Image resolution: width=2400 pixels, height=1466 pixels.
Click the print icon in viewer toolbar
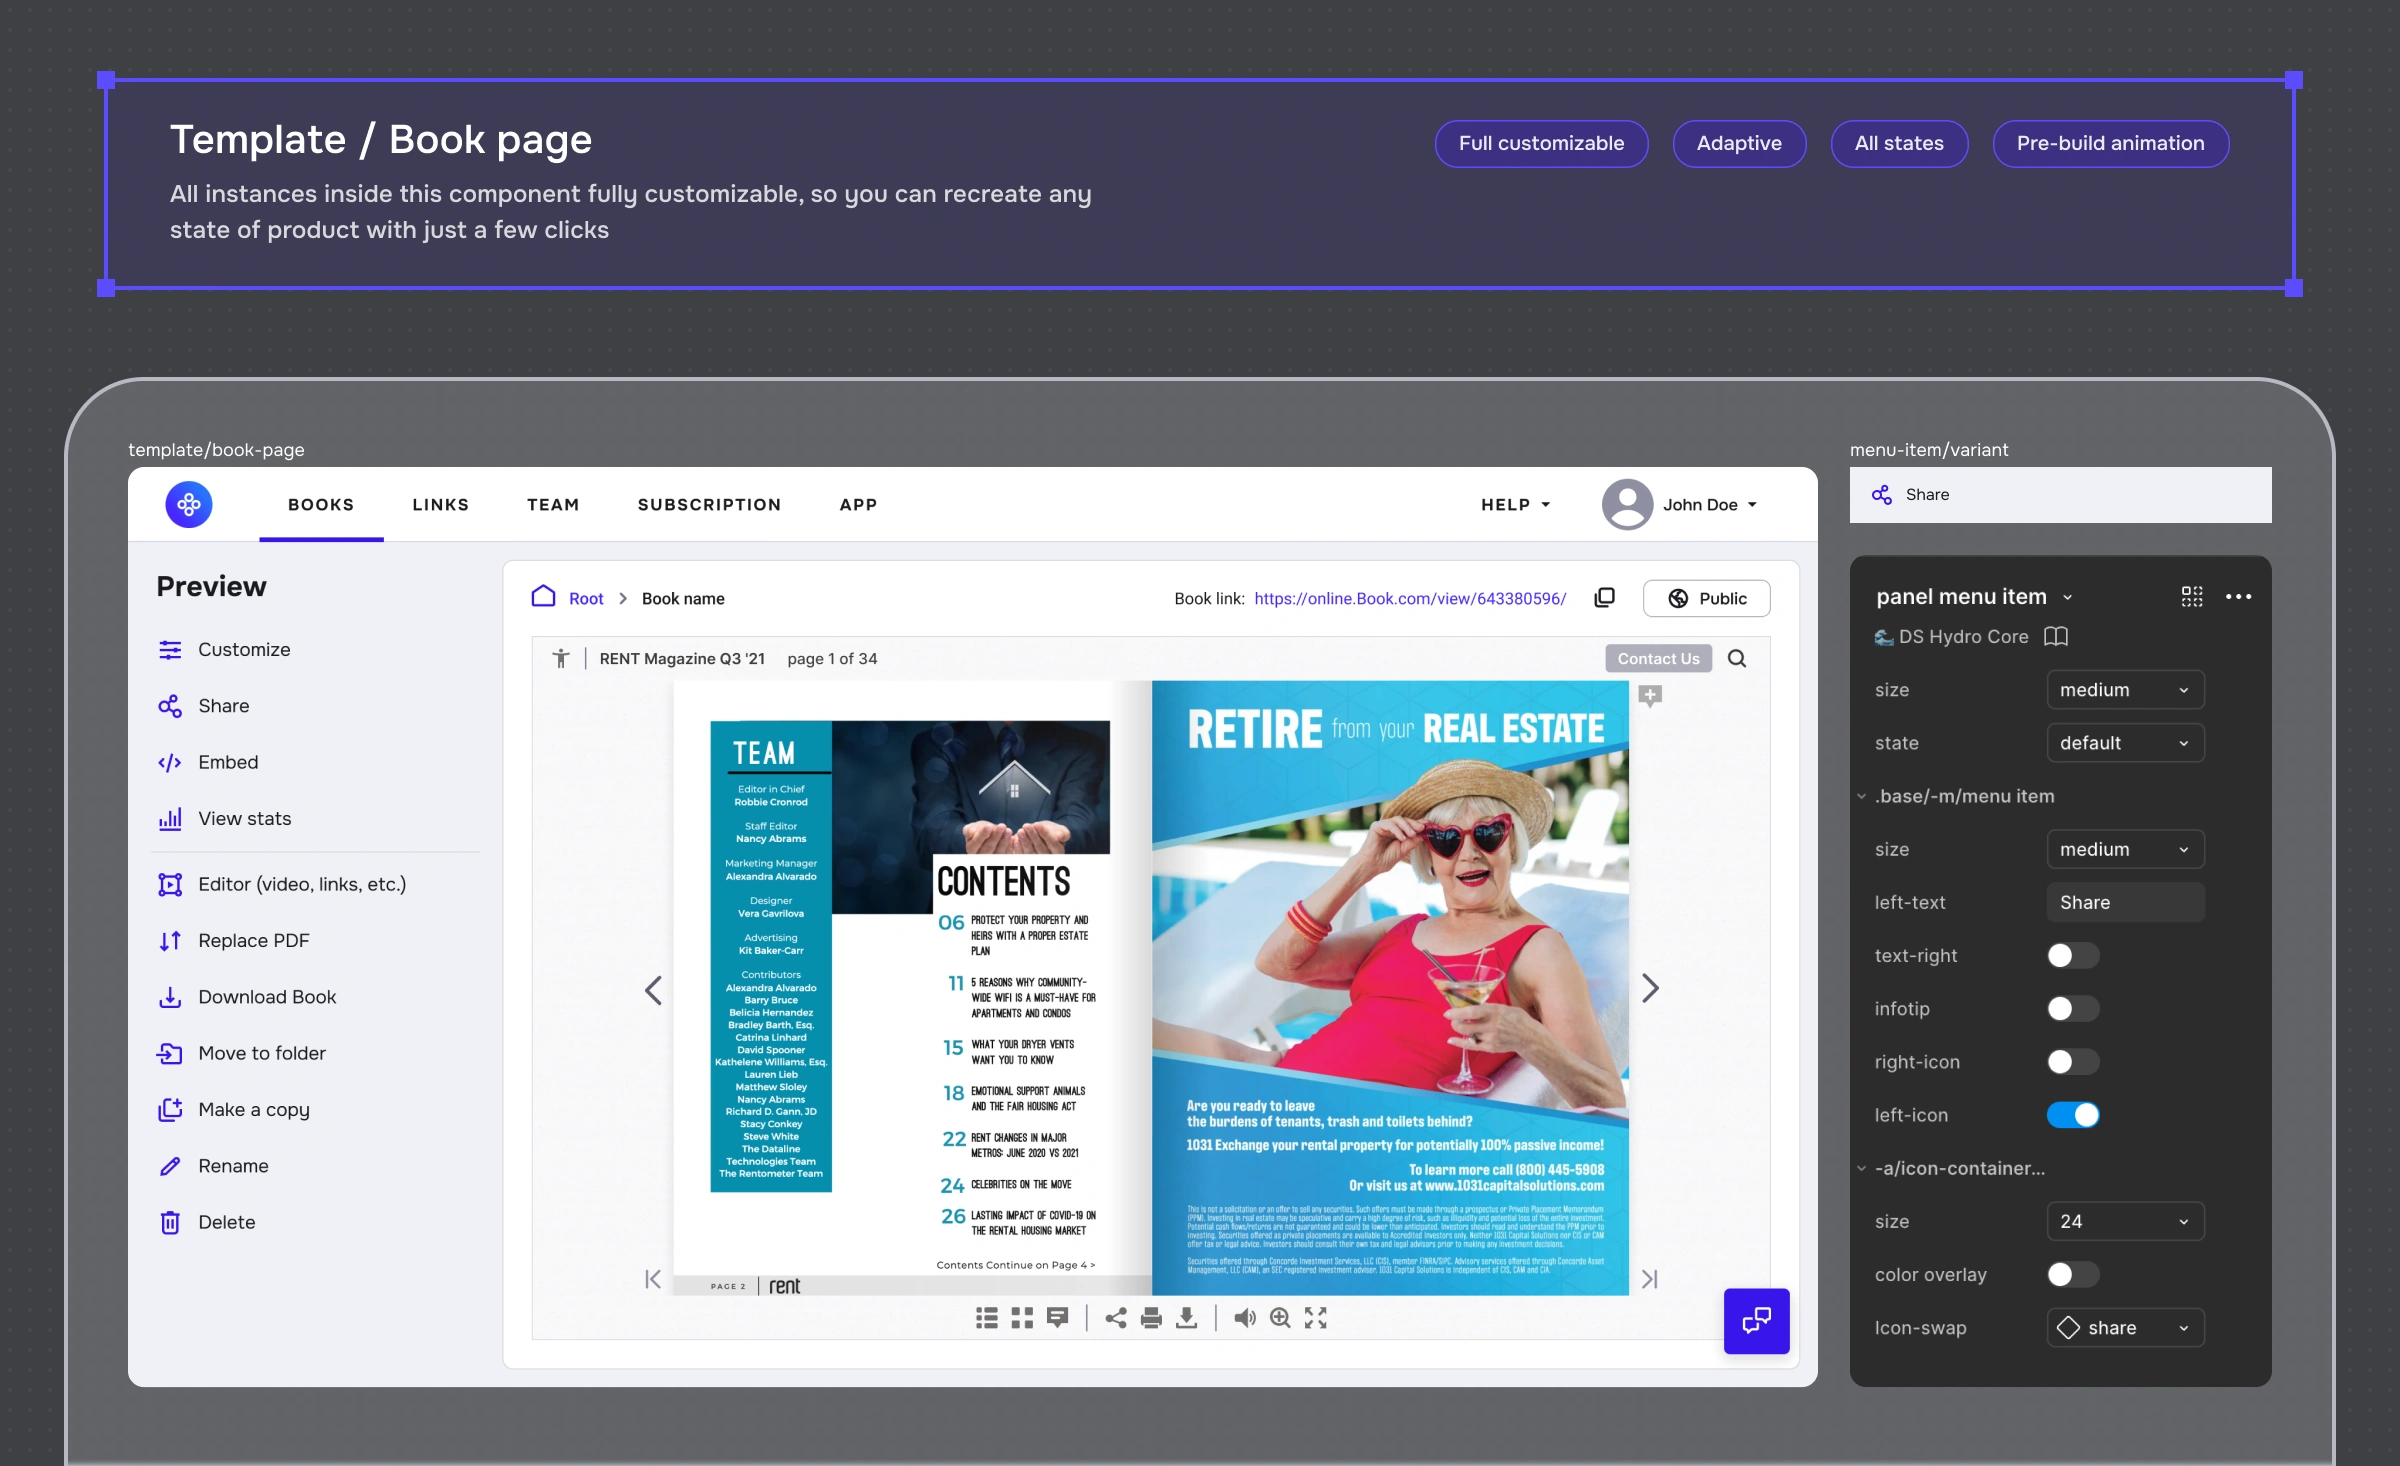1151,1318
